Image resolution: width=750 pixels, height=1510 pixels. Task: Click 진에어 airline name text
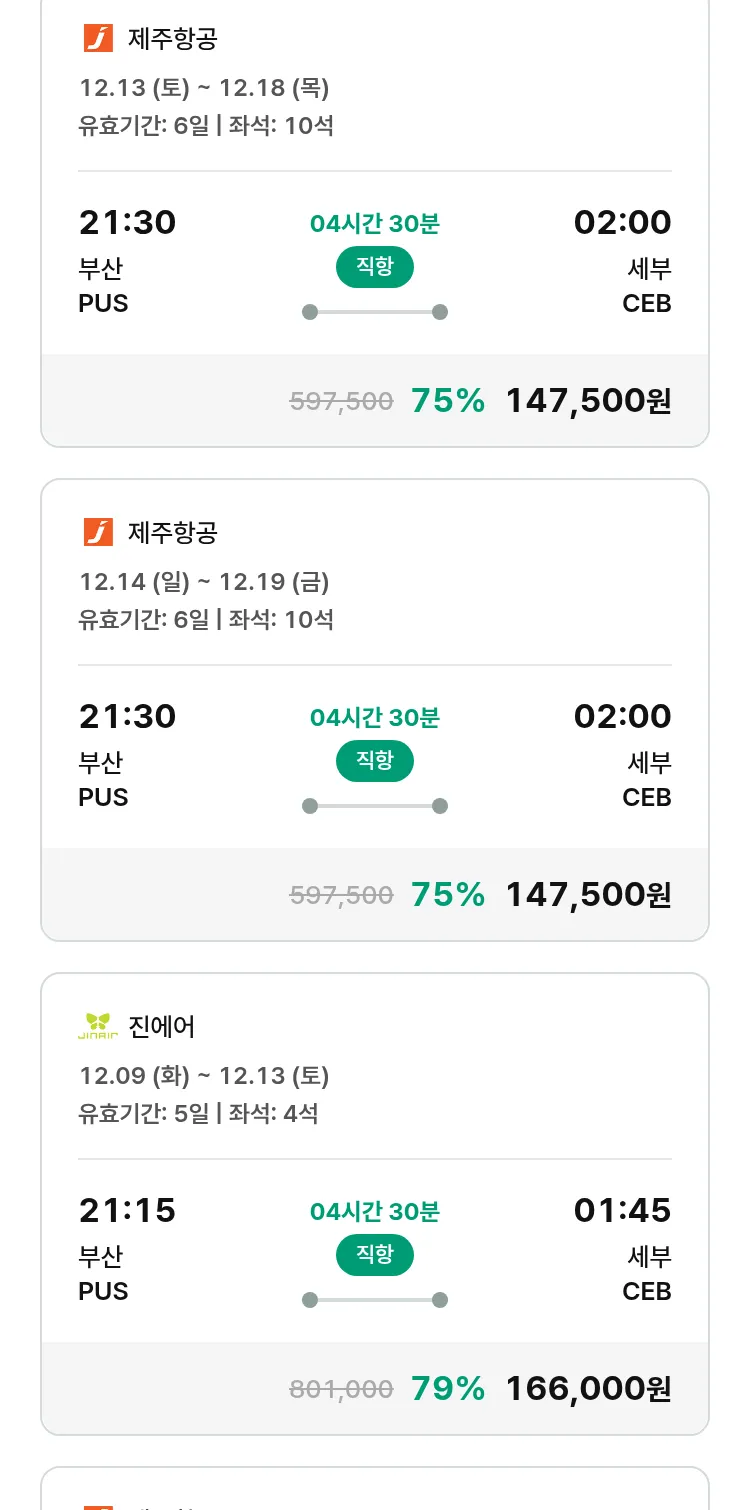coord(162,1027)
